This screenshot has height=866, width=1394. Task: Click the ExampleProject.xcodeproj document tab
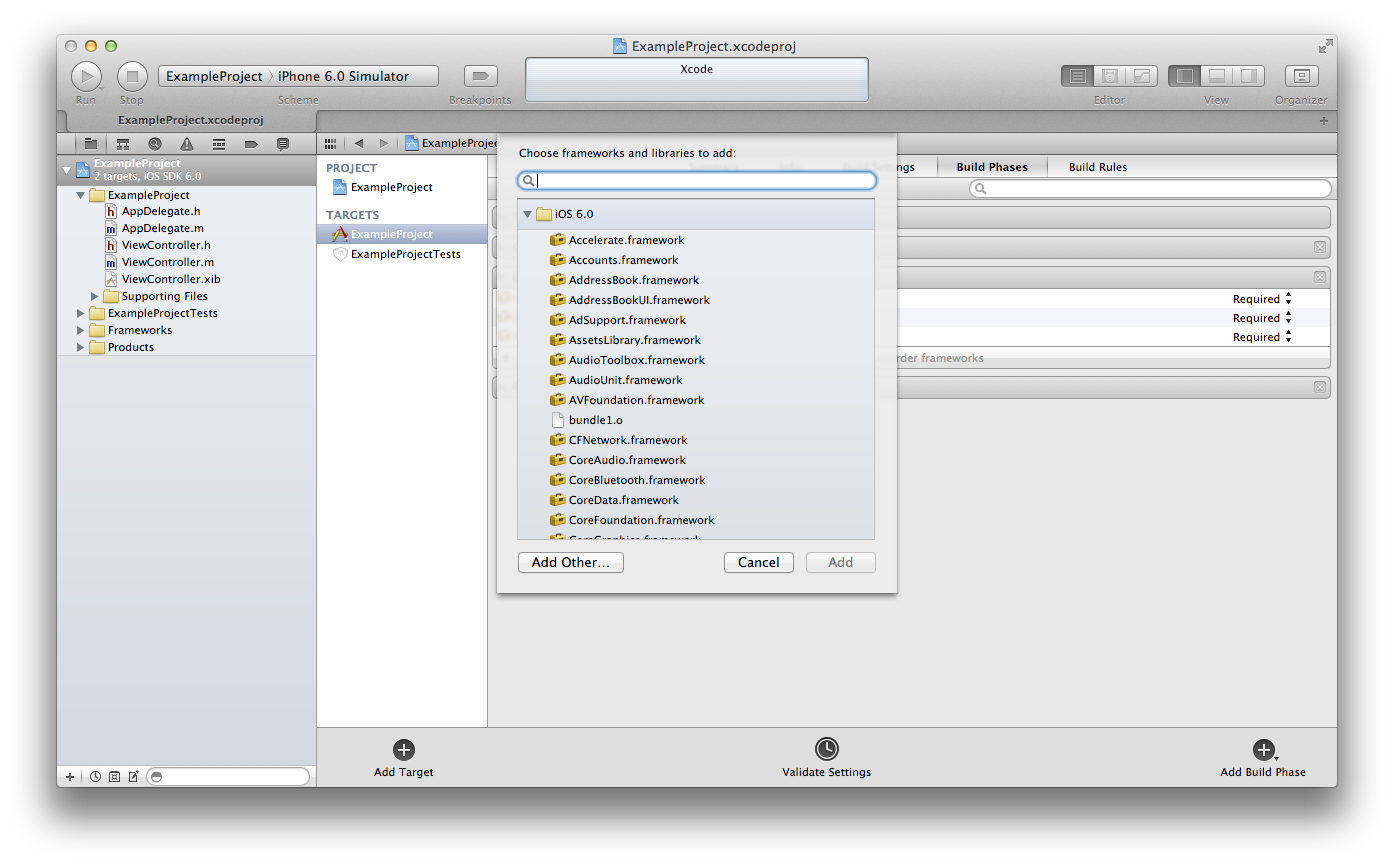click(x=190, y=120)
